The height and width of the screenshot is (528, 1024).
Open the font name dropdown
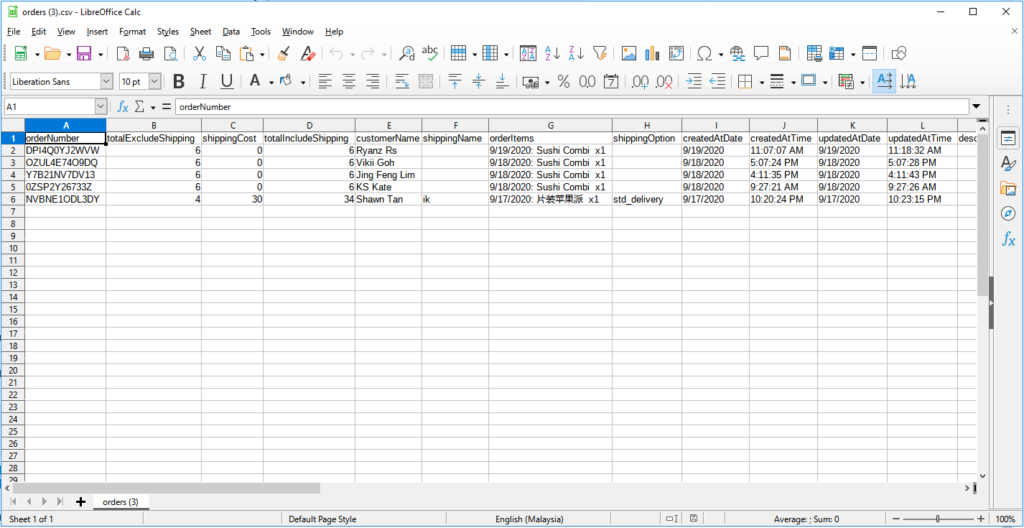106,82
